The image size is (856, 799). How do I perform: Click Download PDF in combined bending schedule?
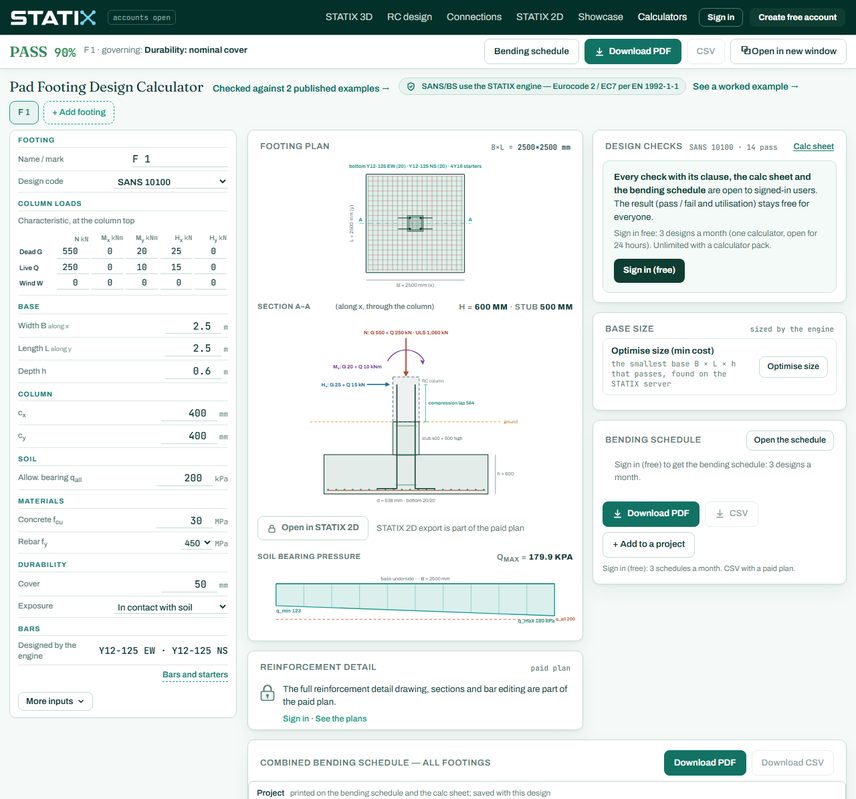coord(705,762)
